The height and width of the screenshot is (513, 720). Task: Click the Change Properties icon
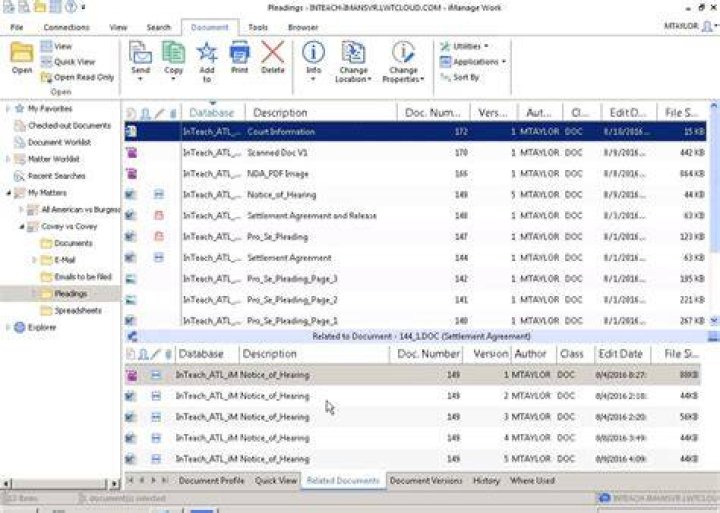[403, 52]
